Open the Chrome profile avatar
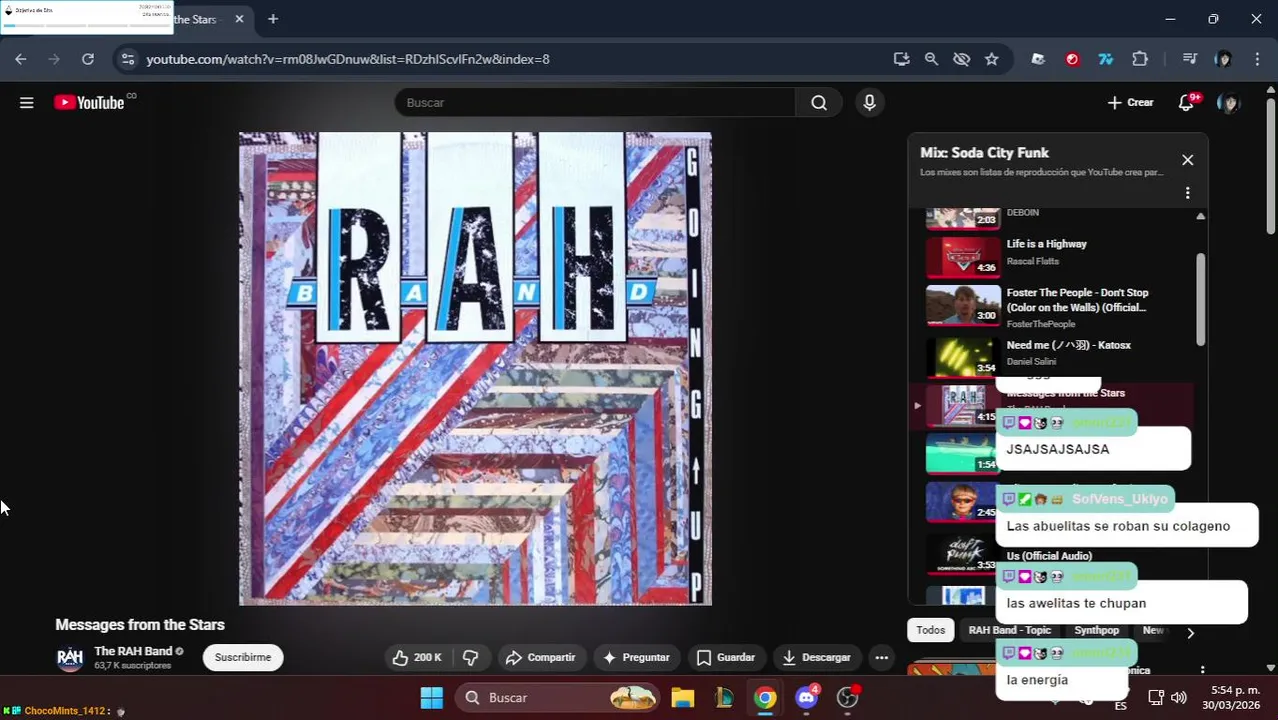 (x=1223, y=59)
